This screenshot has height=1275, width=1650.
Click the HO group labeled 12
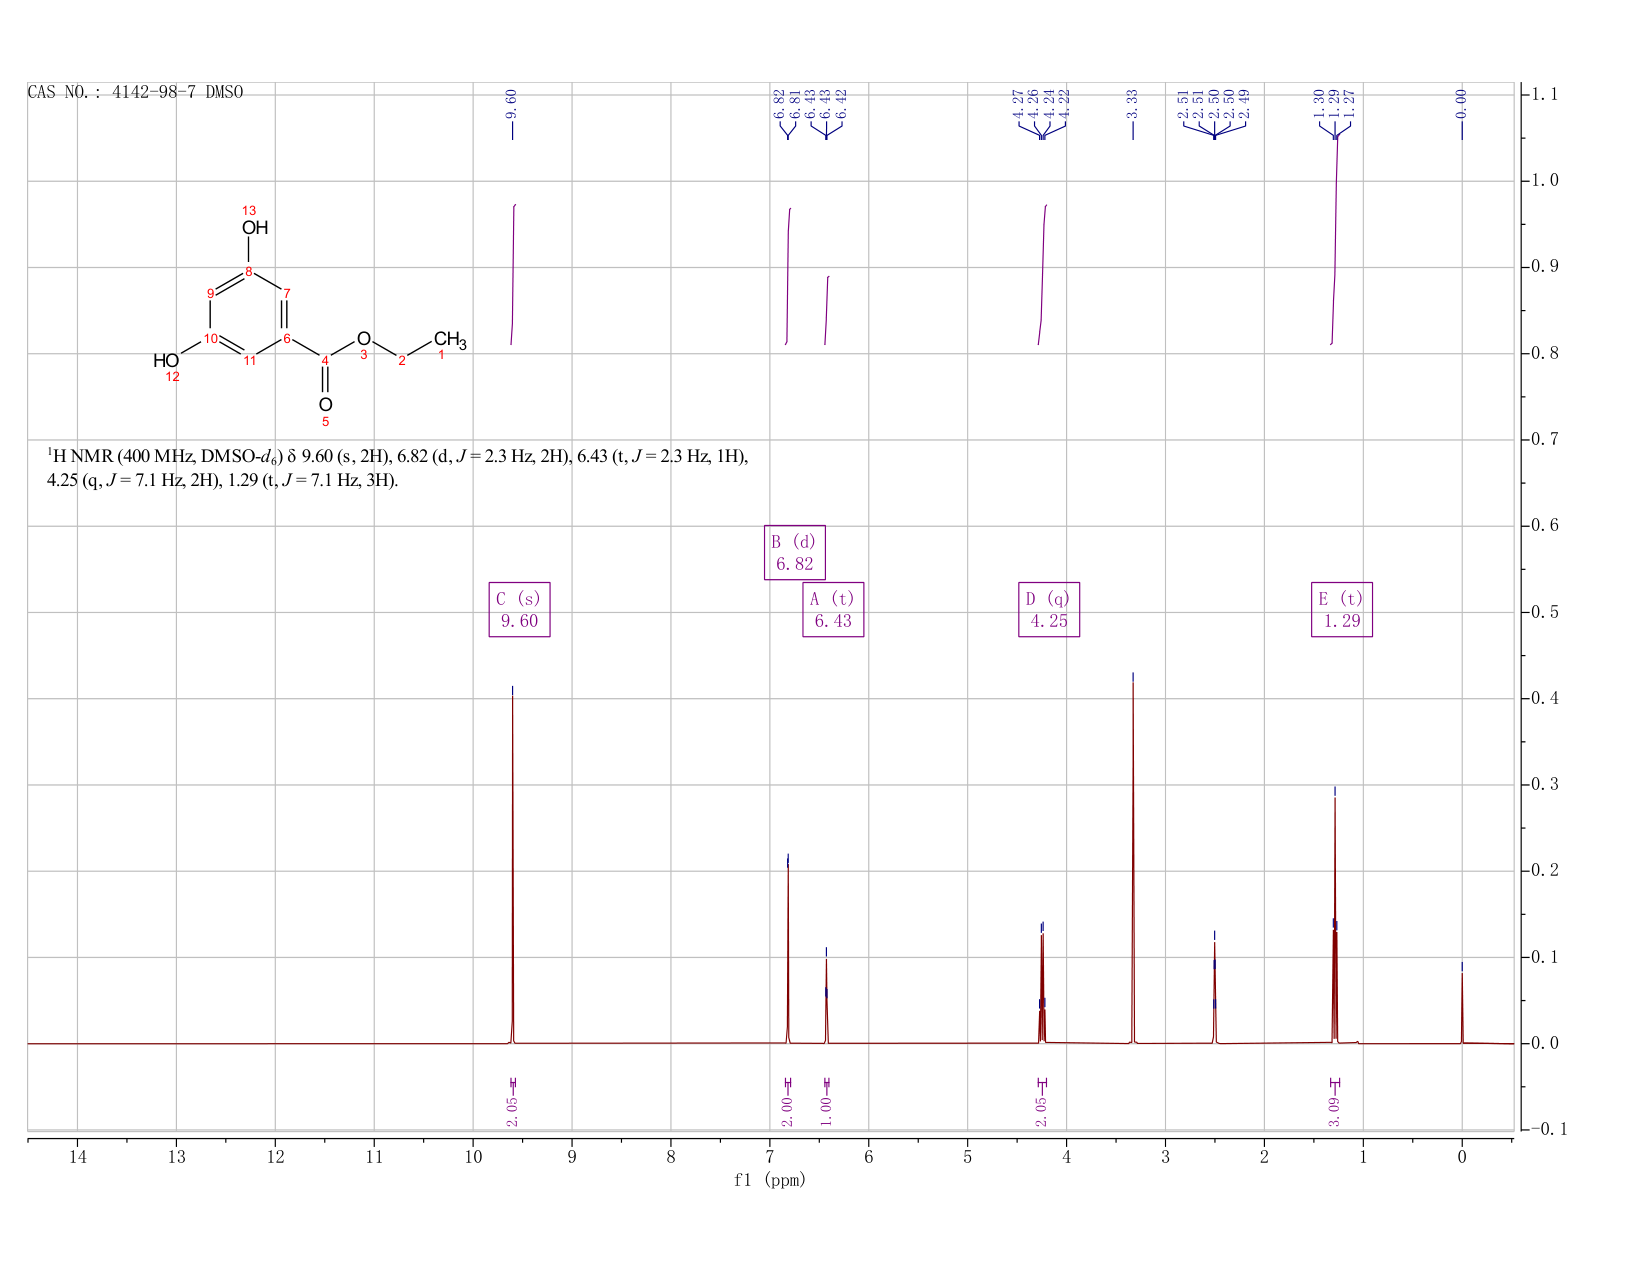point(166,360)
